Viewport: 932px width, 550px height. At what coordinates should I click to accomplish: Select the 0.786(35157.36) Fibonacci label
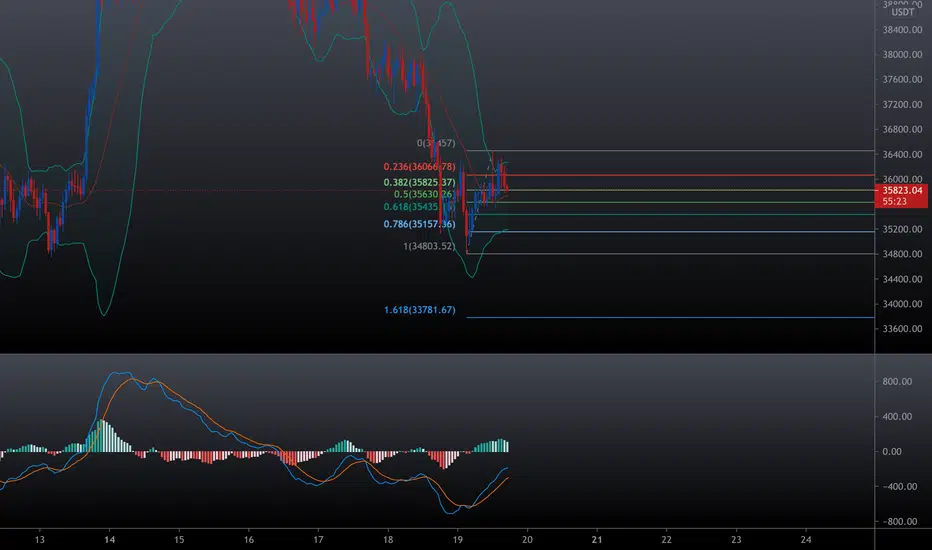click(420, 224)
